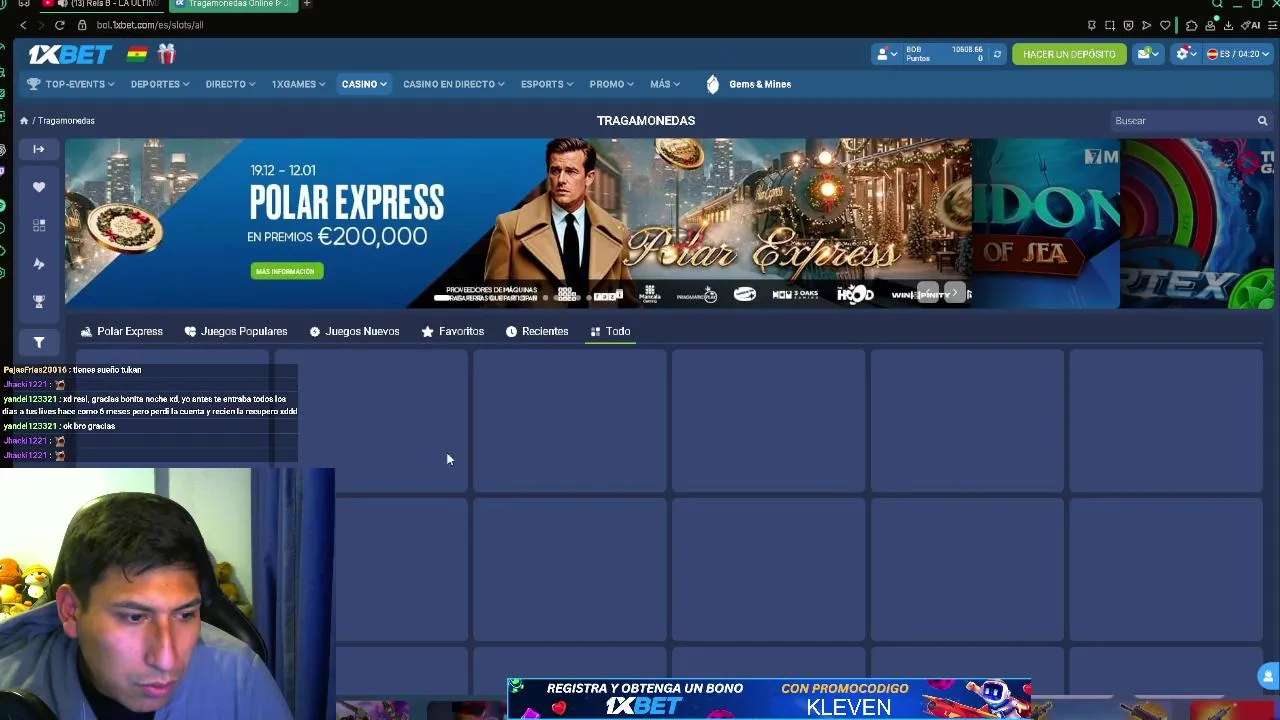Click MÁS INFORMACIÓN on Polar Express banner
Viewport: 1280px width, 720px height.
(287, 271)
